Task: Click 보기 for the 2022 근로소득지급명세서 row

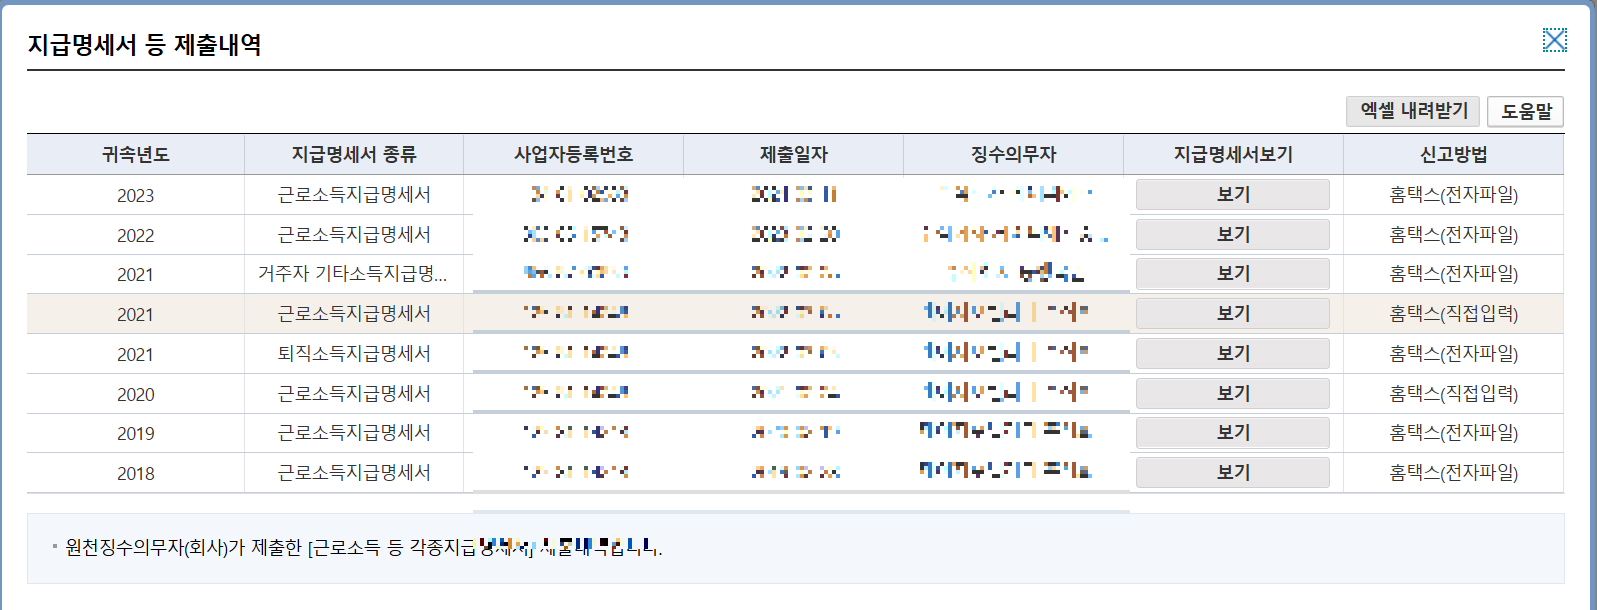Action: [1232, 234]
